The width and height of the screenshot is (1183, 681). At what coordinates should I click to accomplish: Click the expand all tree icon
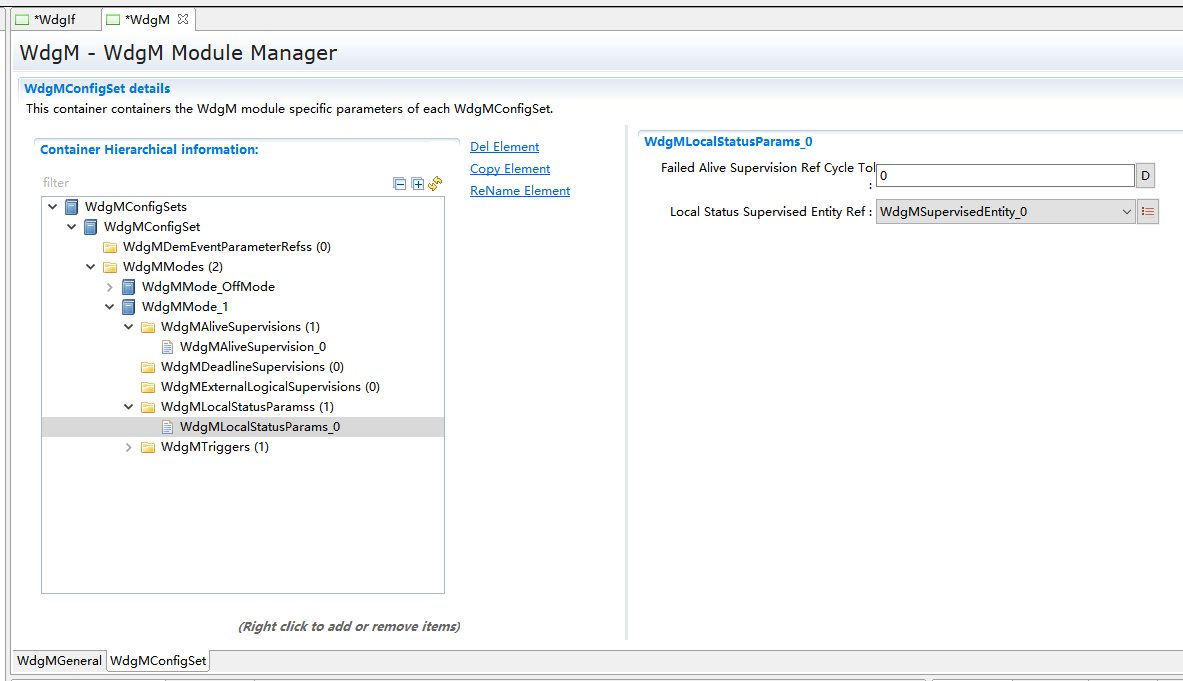(418, 184)
